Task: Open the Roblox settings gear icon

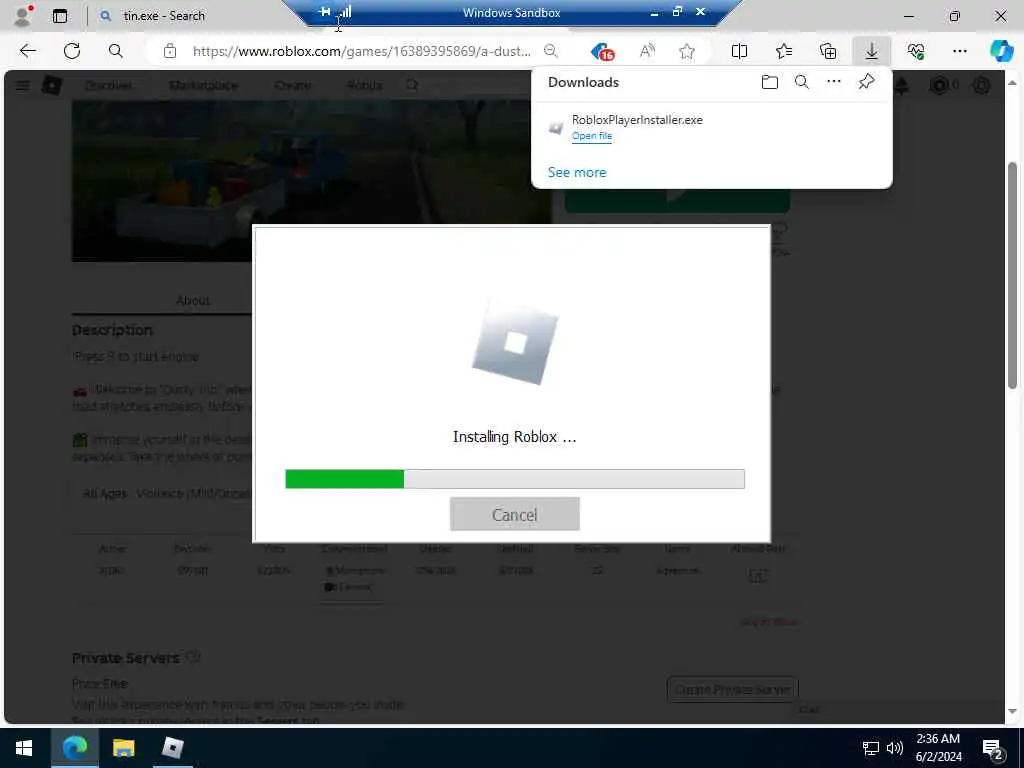Action: (981, 86)
